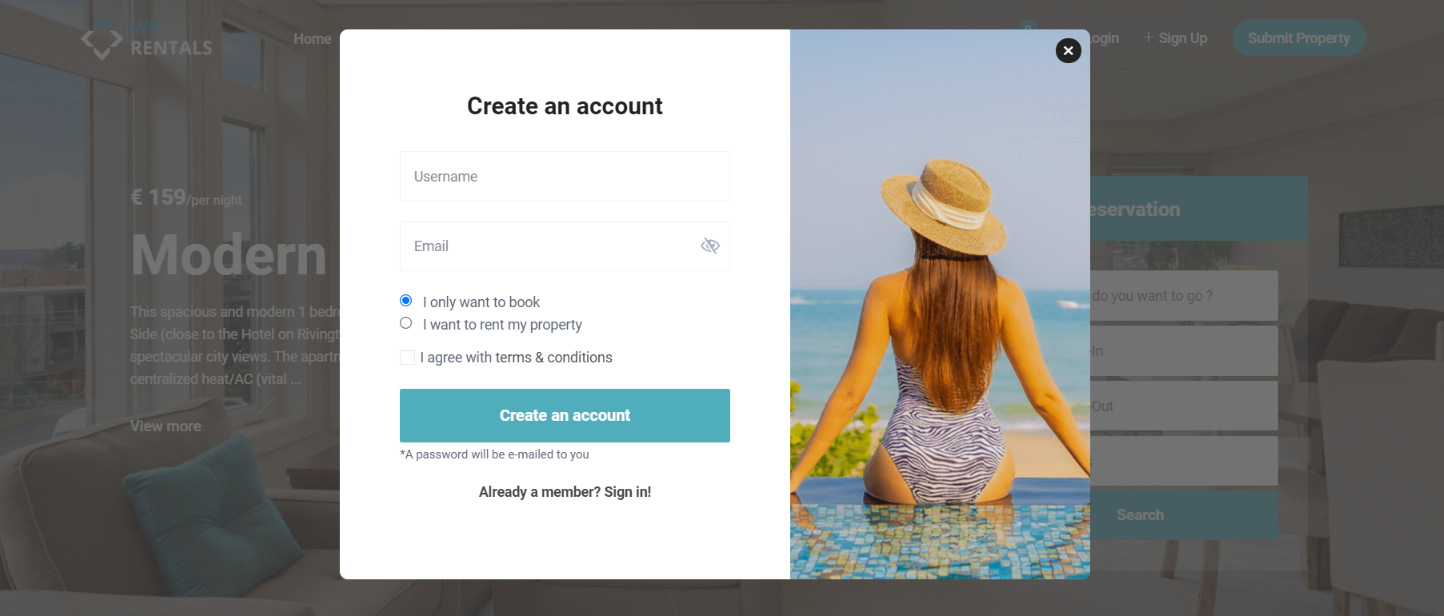Open the Check In date field

point(1184,351)
